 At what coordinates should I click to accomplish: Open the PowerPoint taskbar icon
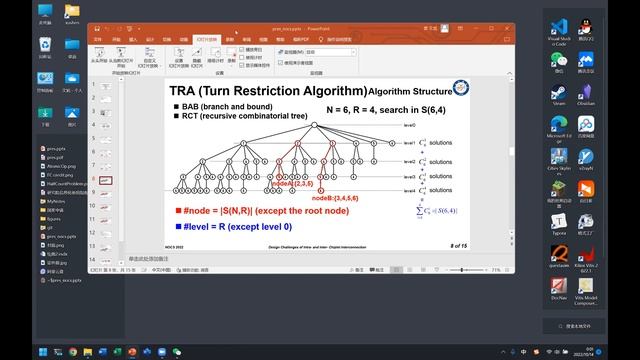pyautogui.click(x=132, y=352)
